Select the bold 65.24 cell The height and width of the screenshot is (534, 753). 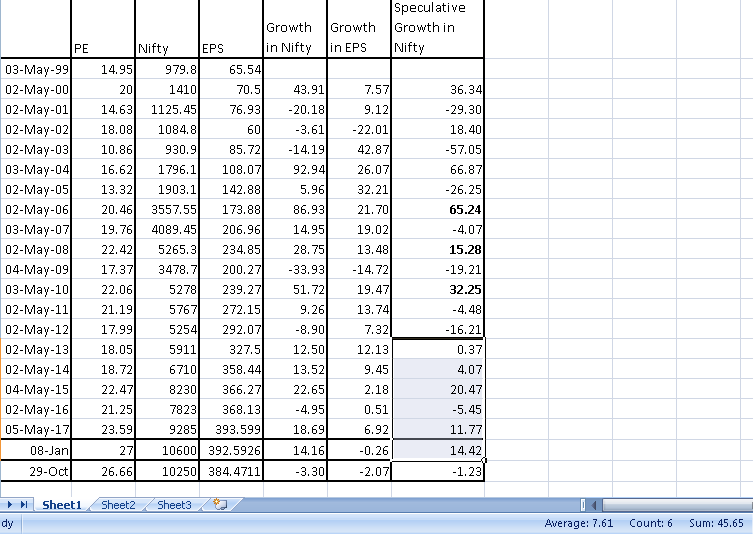[437, 210]
